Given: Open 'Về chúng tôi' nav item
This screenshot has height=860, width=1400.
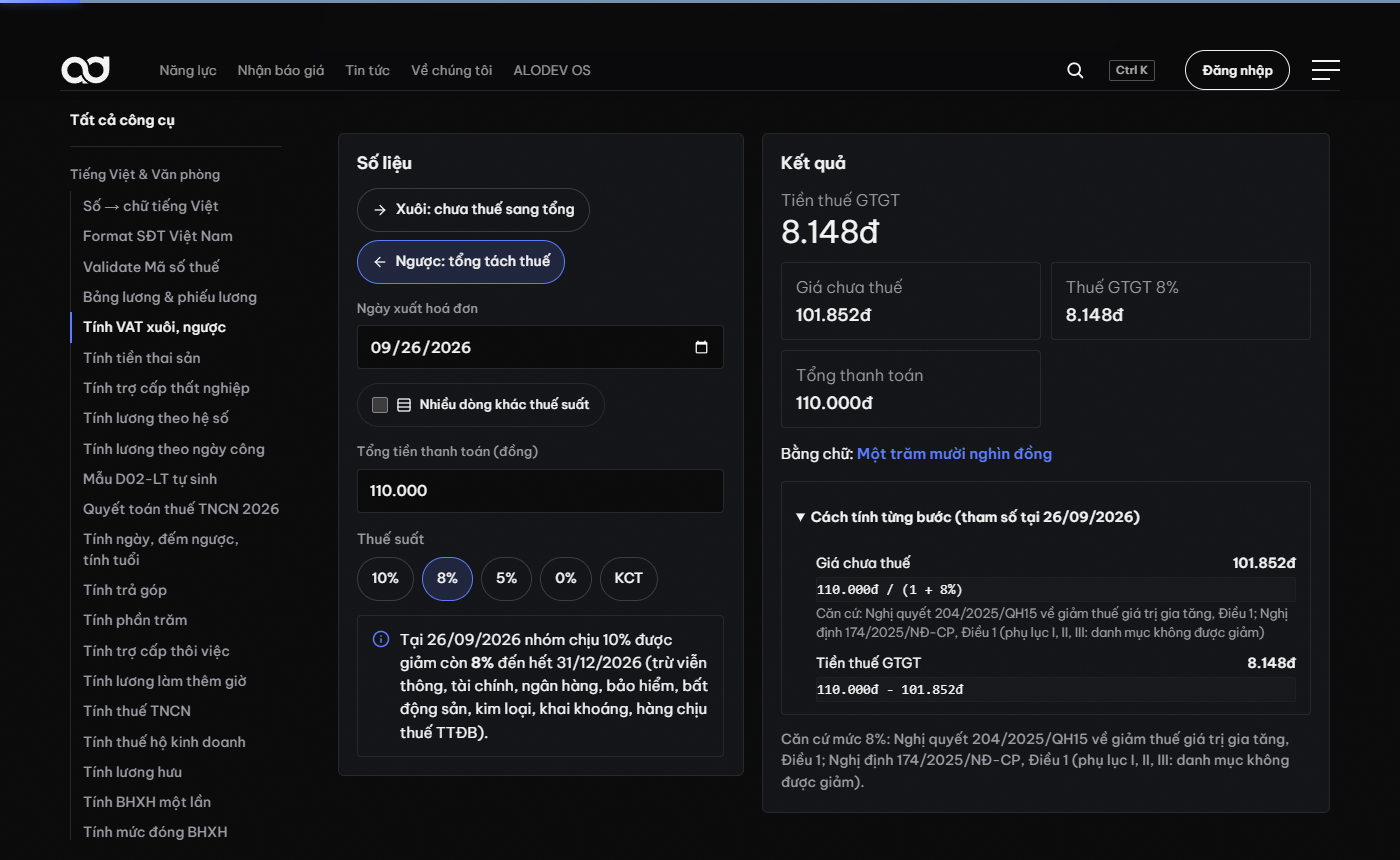Looking at the screenshot, I should pyautogui.click(x=451, y=70).
